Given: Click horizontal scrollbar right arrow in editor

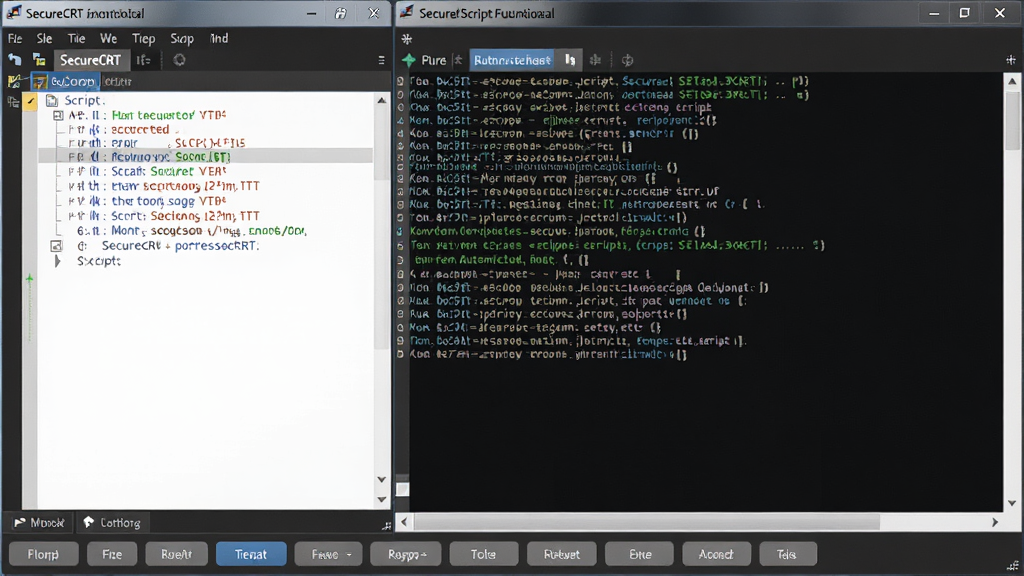Looking at the screenshot, I should tap(995, 522).
